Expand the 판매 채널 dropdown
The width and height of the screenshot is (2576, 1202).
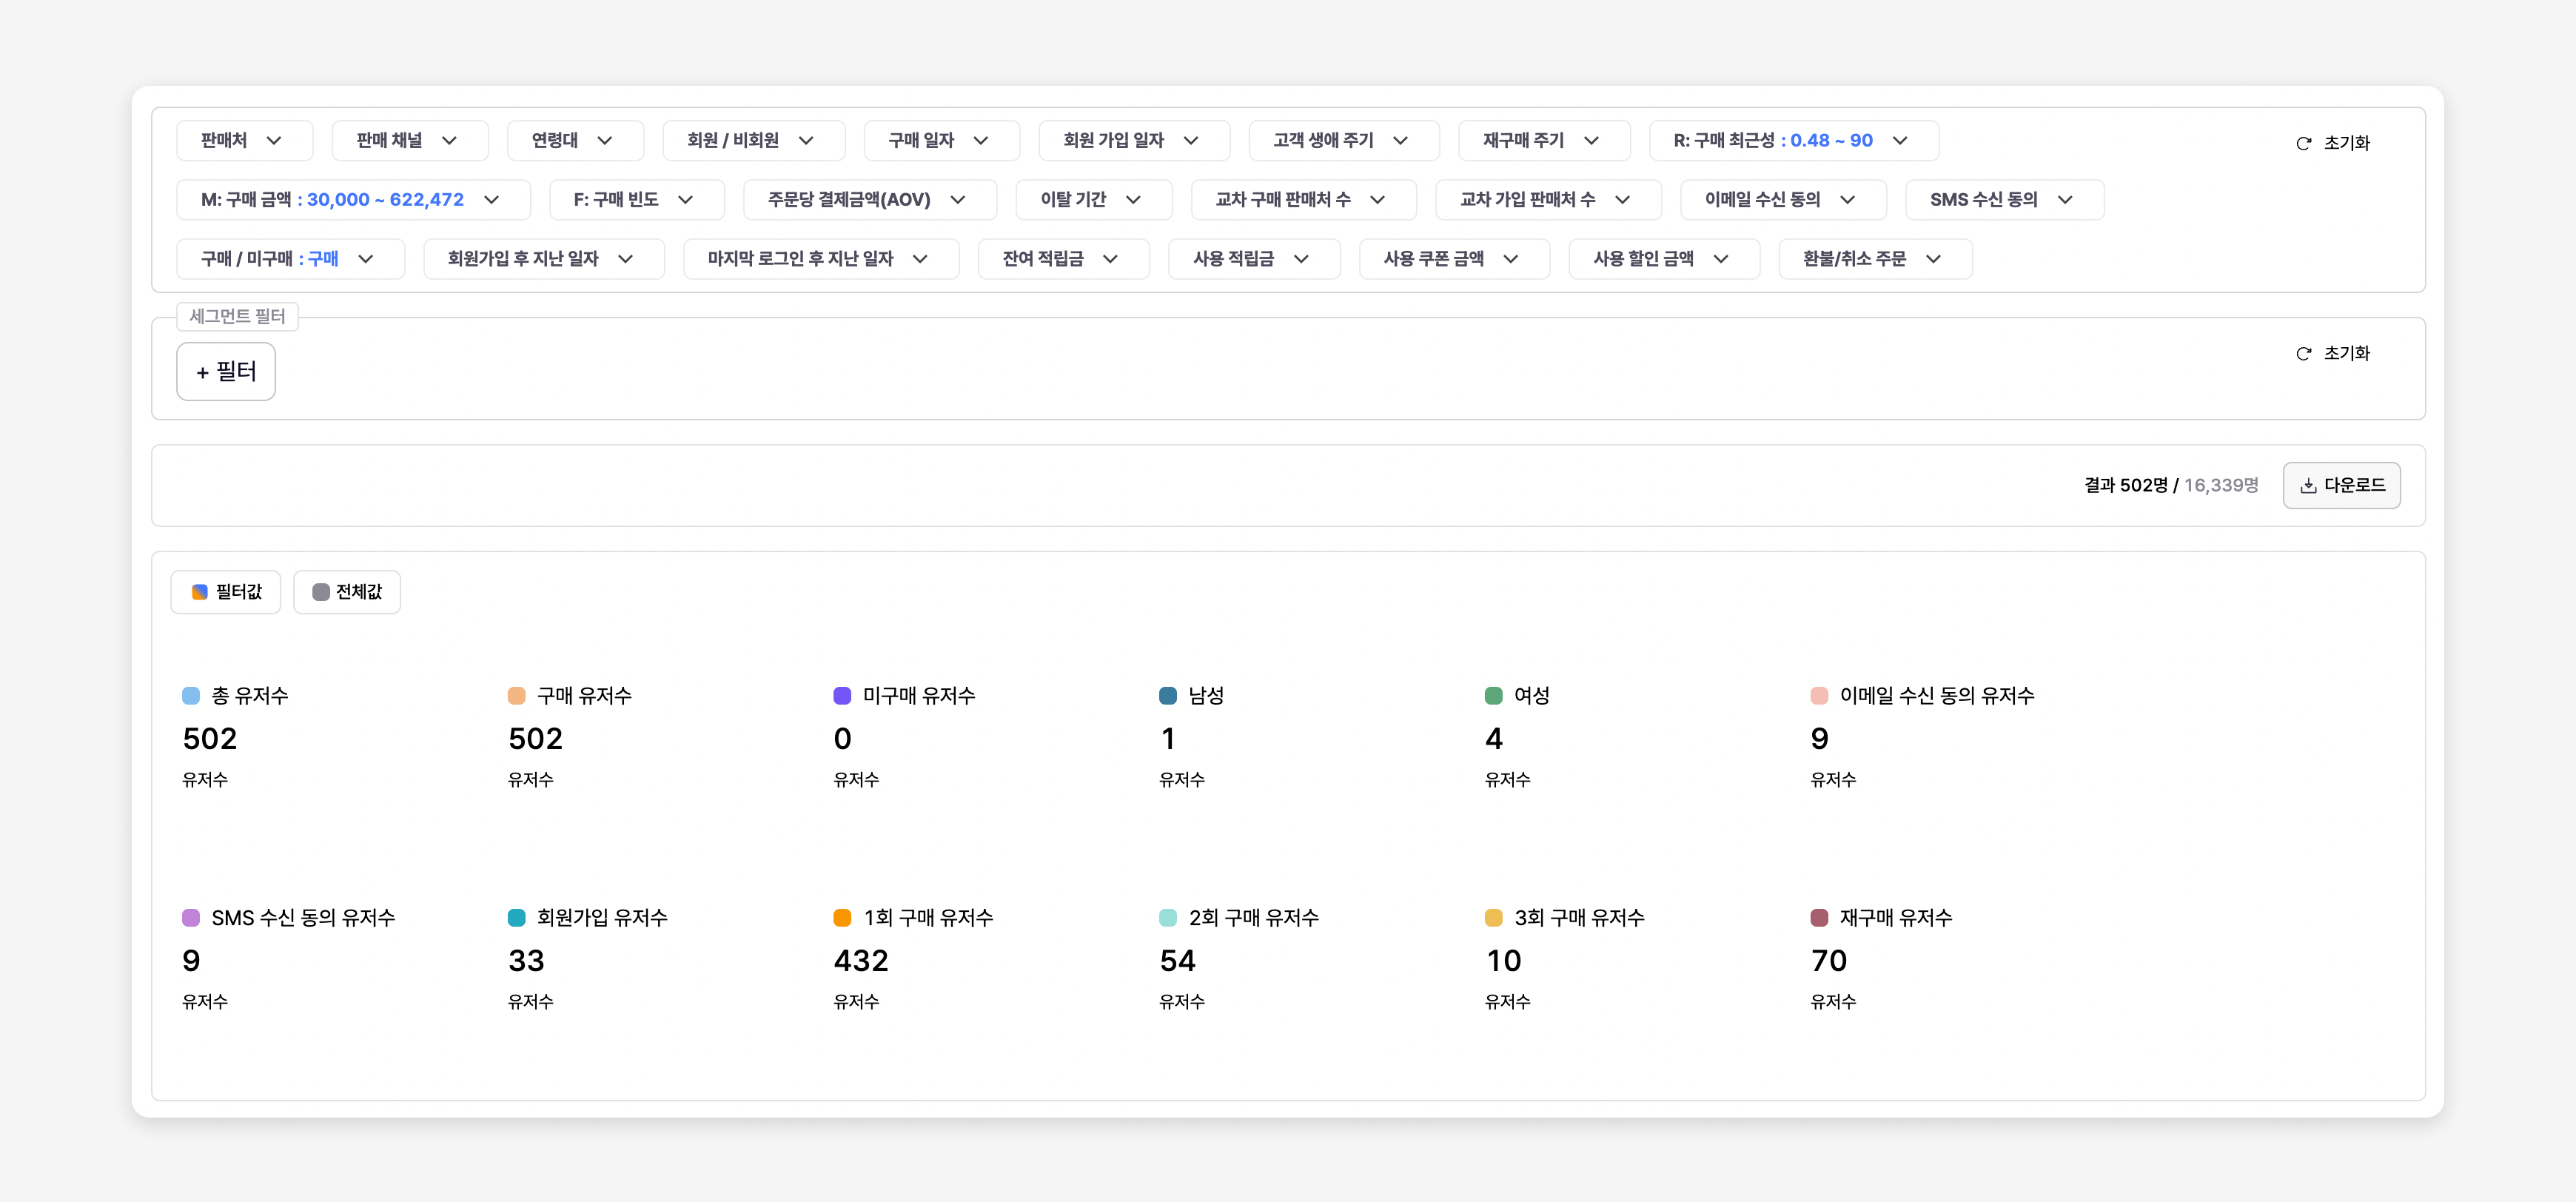[x=409, y=141]
